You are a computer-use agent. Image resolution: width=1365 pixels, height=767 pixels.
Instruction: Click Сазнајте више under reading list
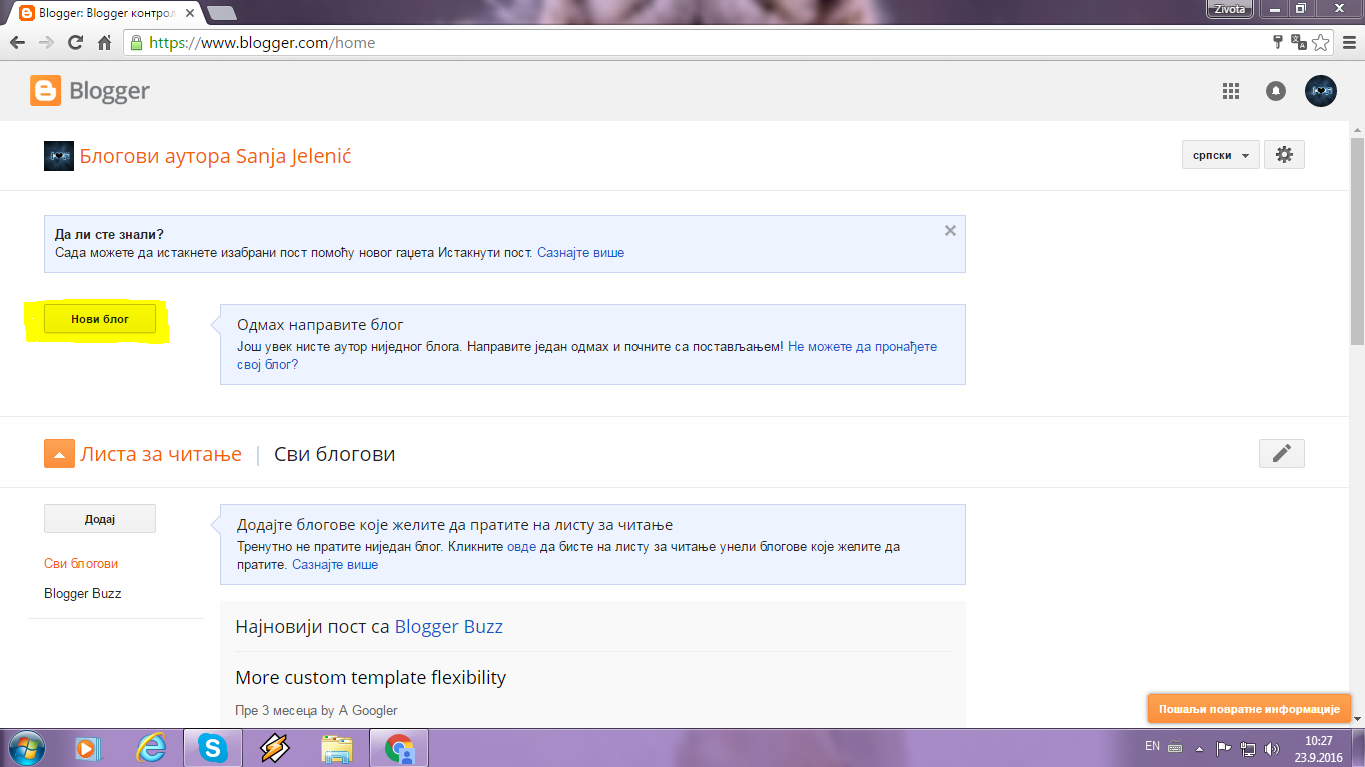click(335, 565)
